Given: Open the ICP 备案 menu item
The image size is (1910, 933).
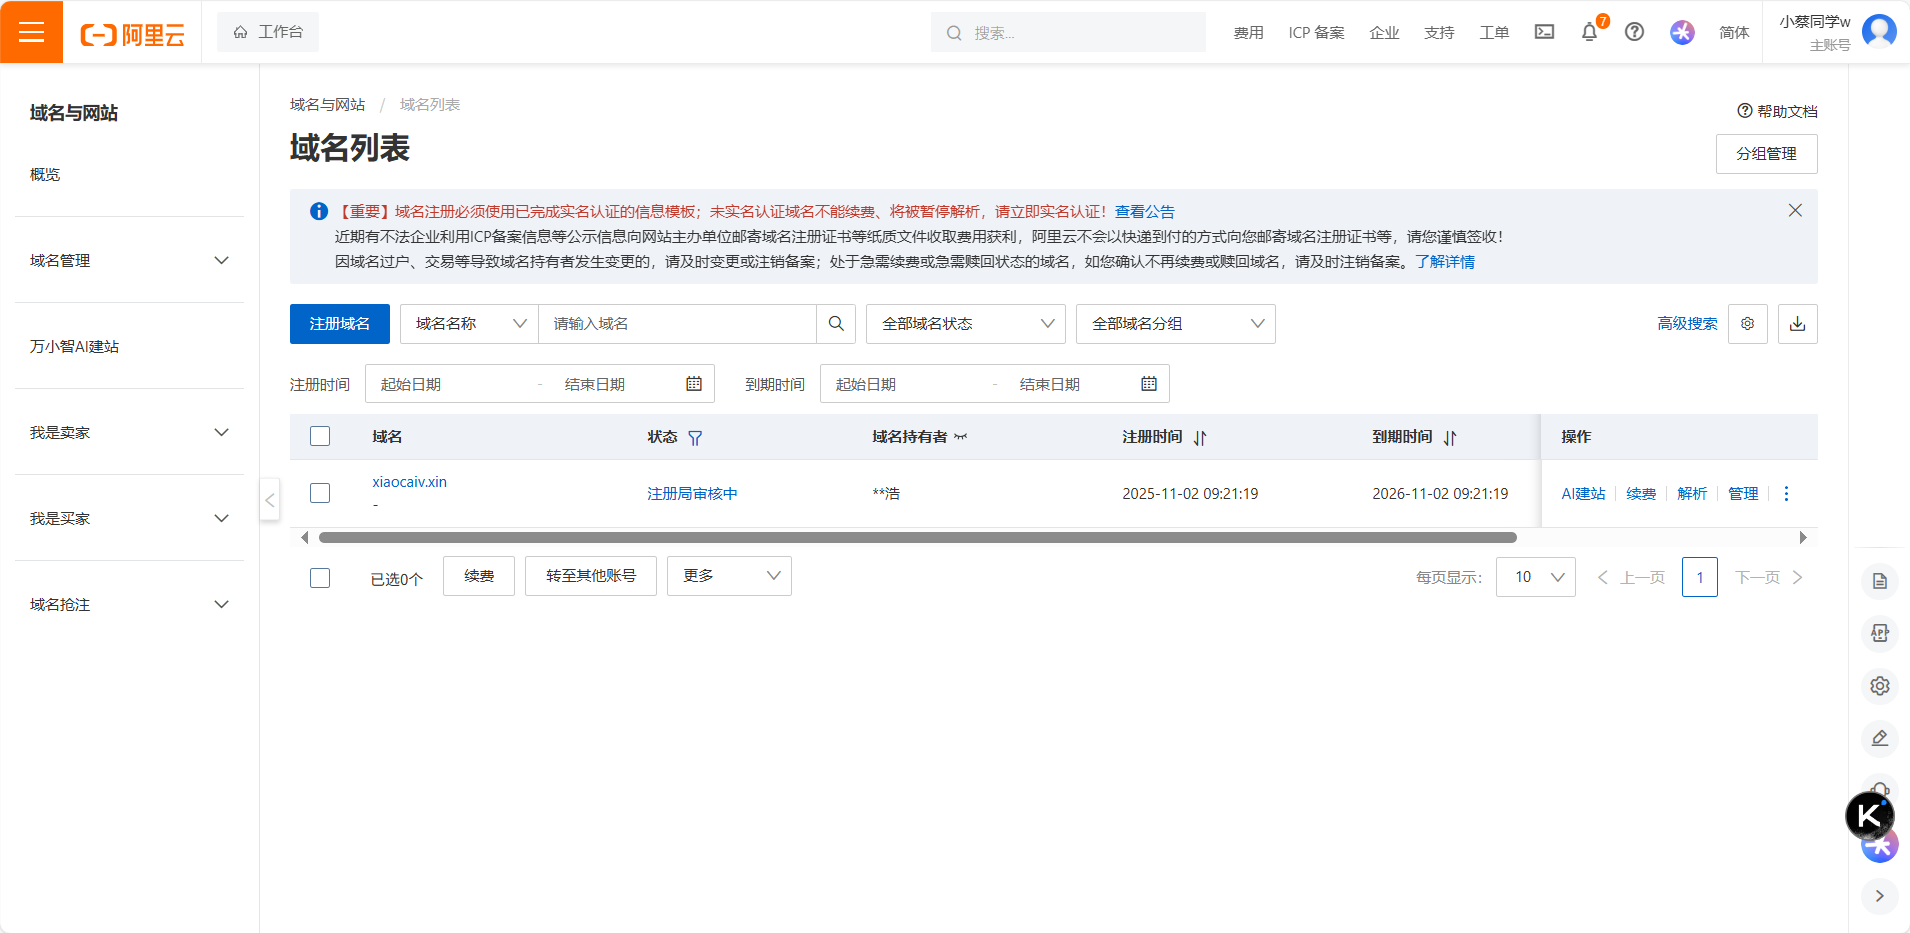Looking at the screenshot, I should [1316, 32].
